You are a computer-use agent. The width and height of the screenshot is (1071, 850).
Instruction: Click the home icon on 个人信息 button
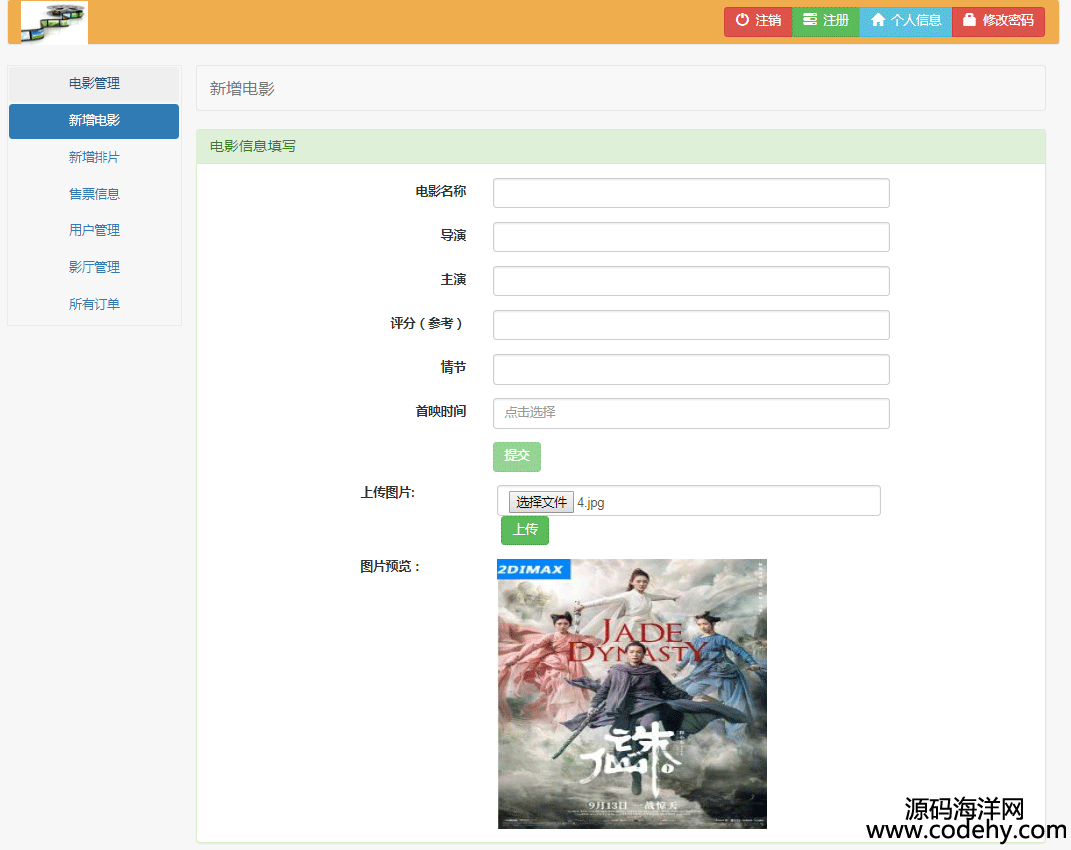pyautogui.click(x=878, y=20)
